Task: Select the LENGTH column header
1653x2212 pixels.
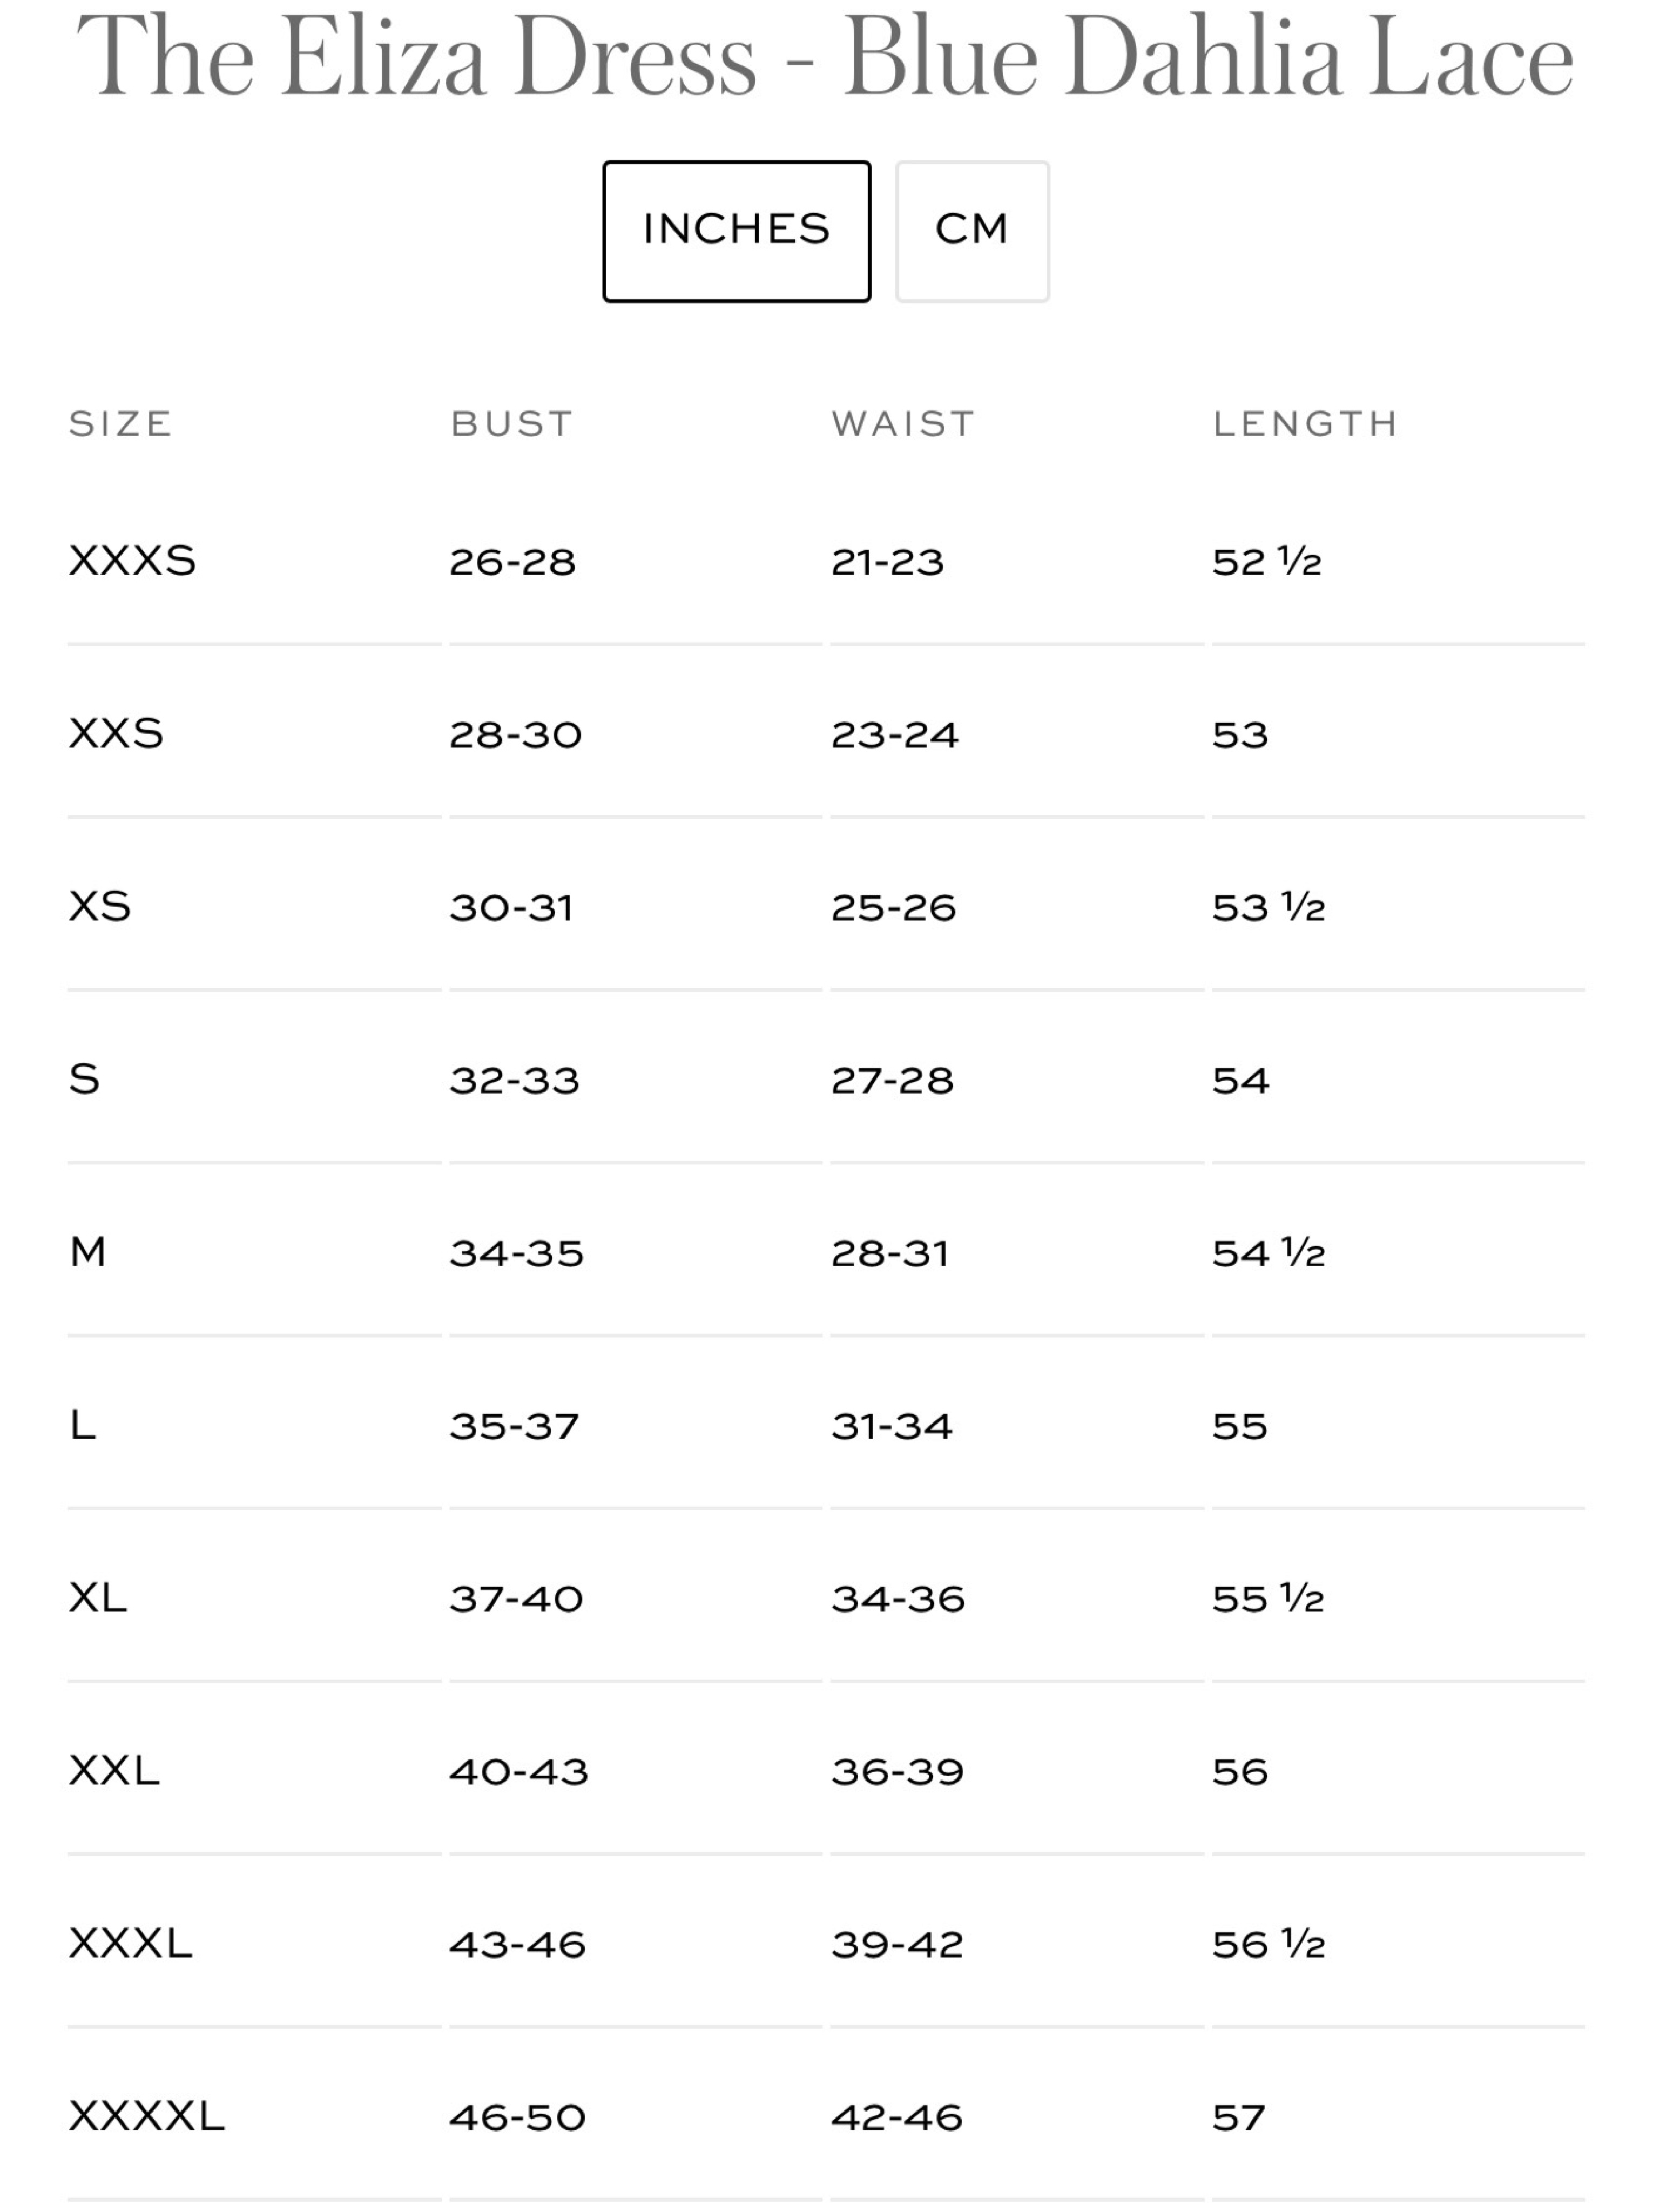Action: click(1304, 424)
